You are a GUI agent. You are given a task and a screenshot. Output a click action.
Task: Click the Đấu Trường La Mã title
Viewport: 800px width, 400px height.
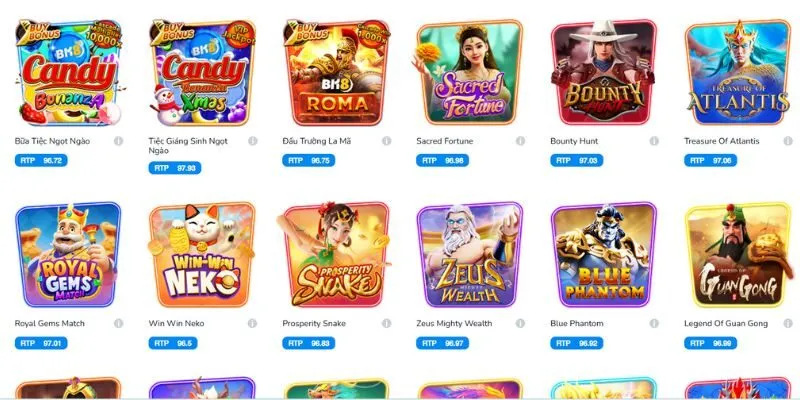click(316, 141)
